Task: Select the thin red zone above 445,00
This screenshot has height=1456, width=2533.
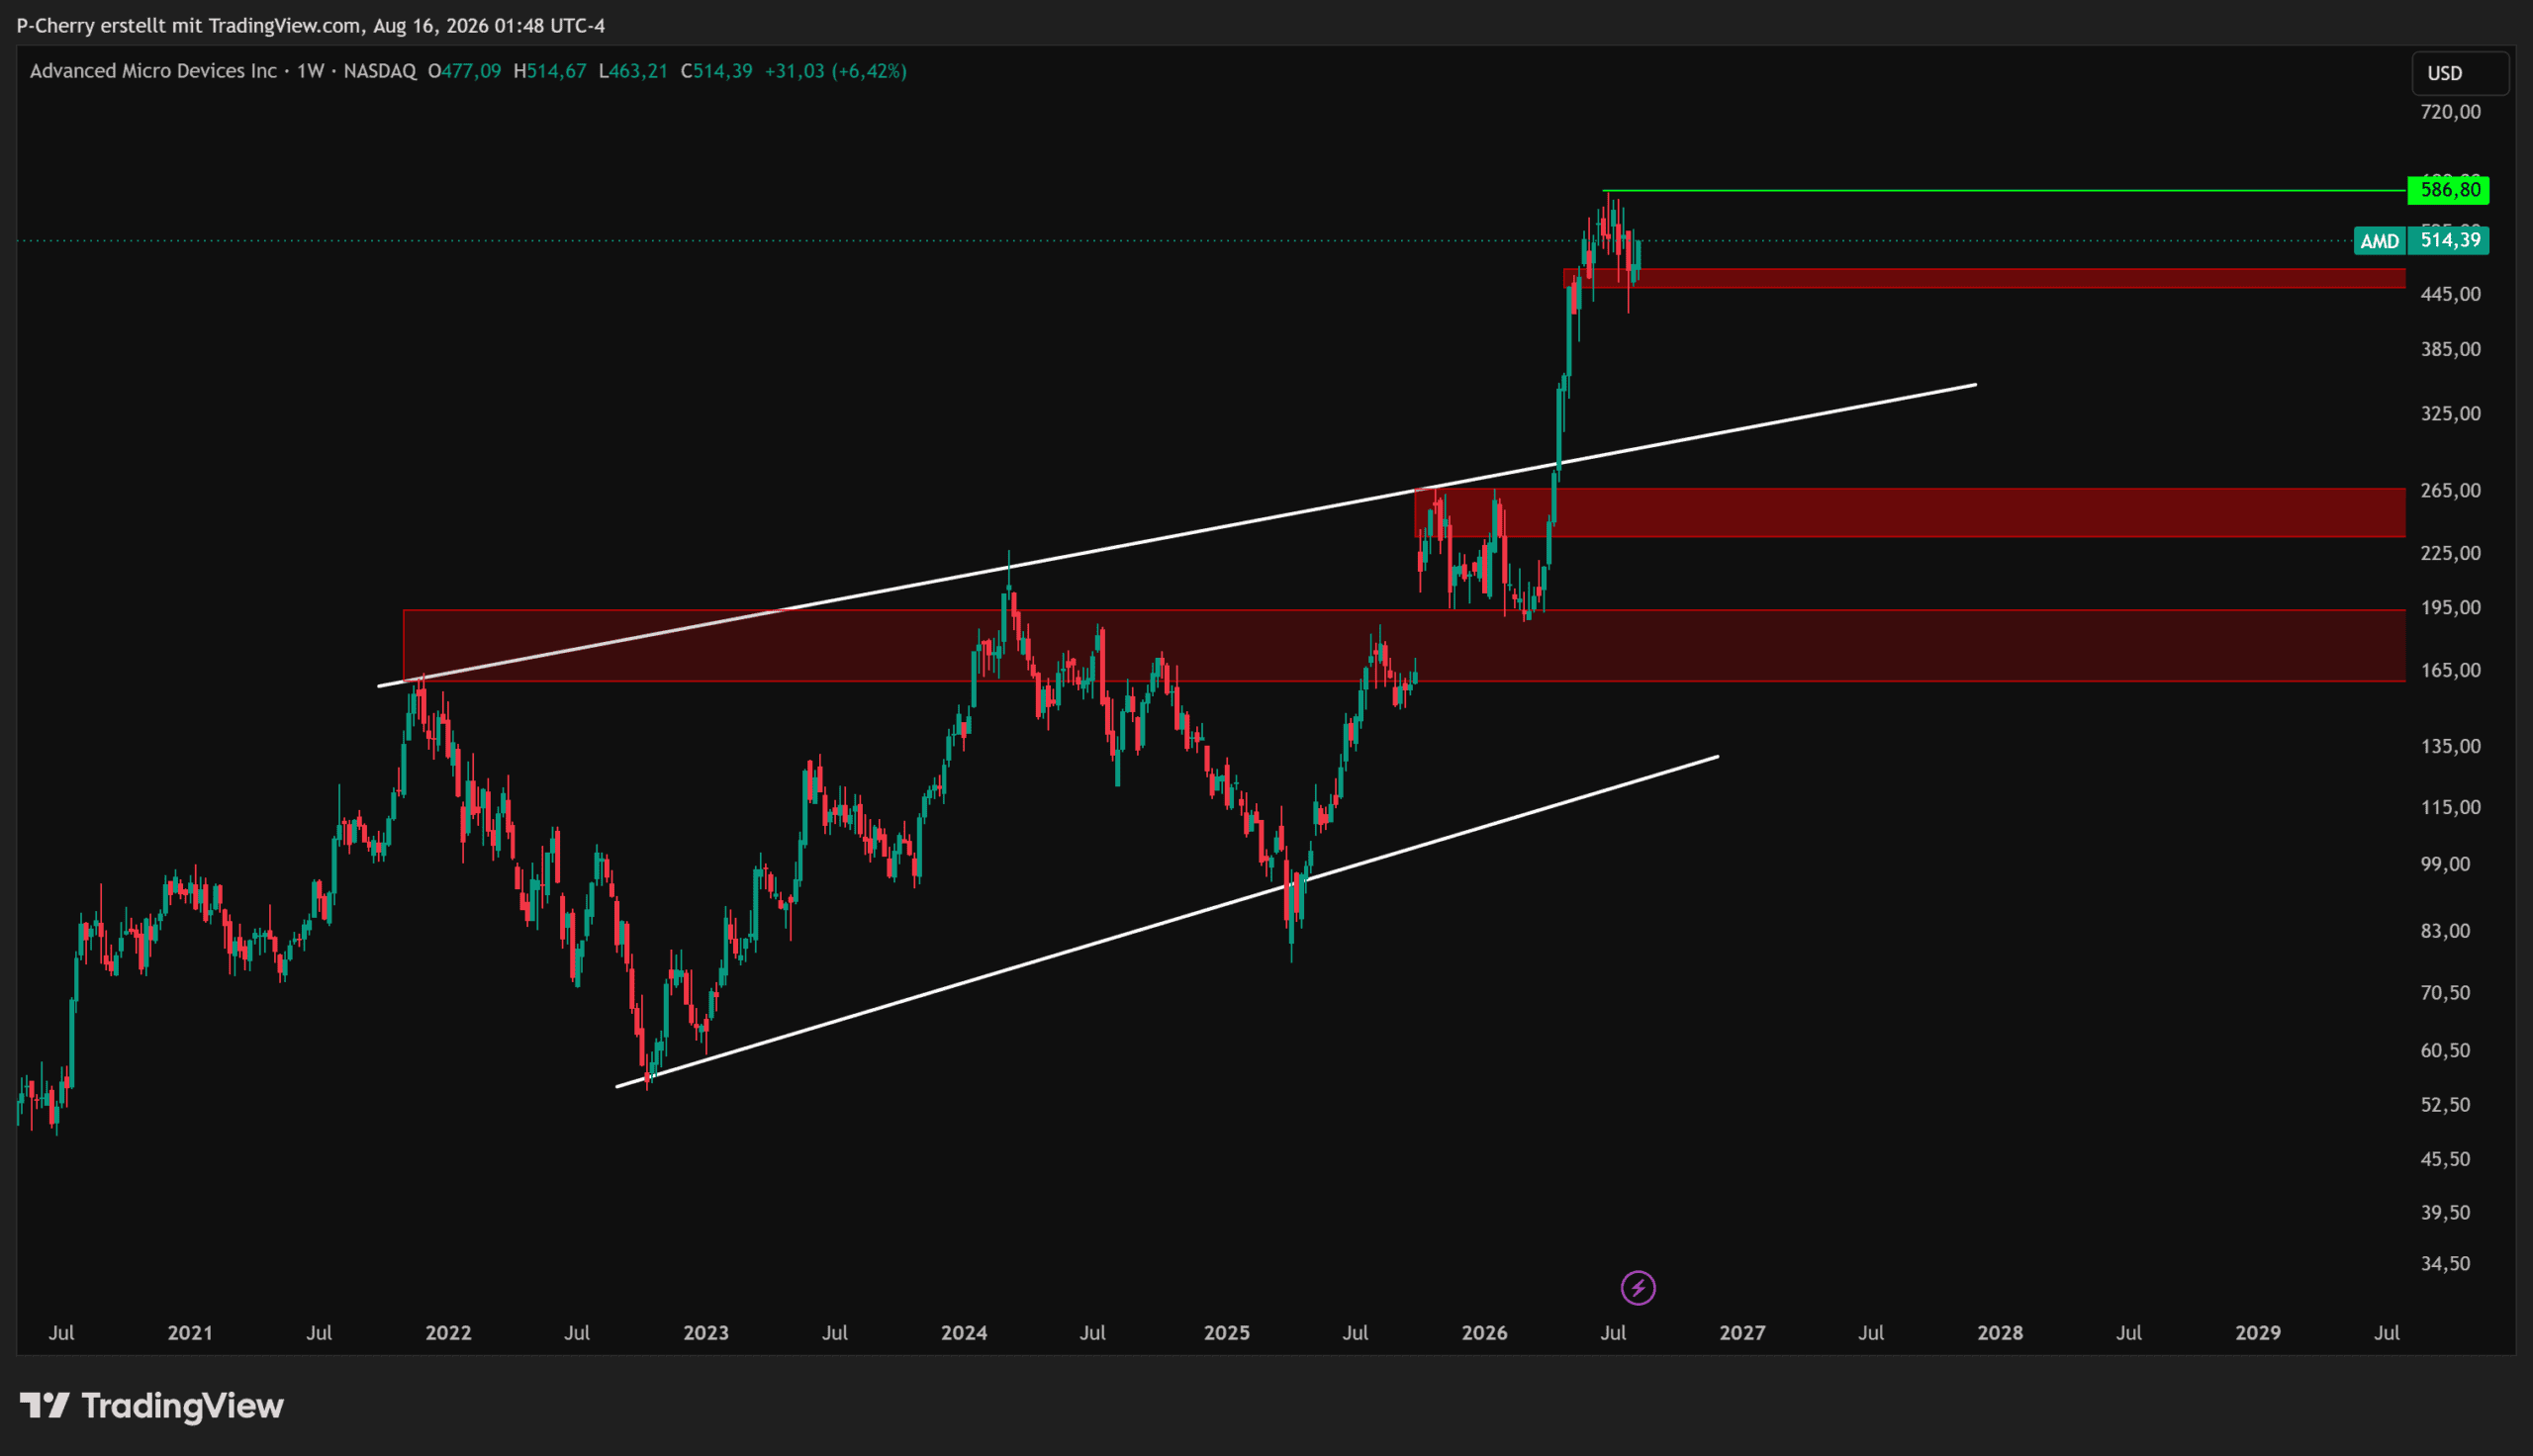Action: [1984, 278]
